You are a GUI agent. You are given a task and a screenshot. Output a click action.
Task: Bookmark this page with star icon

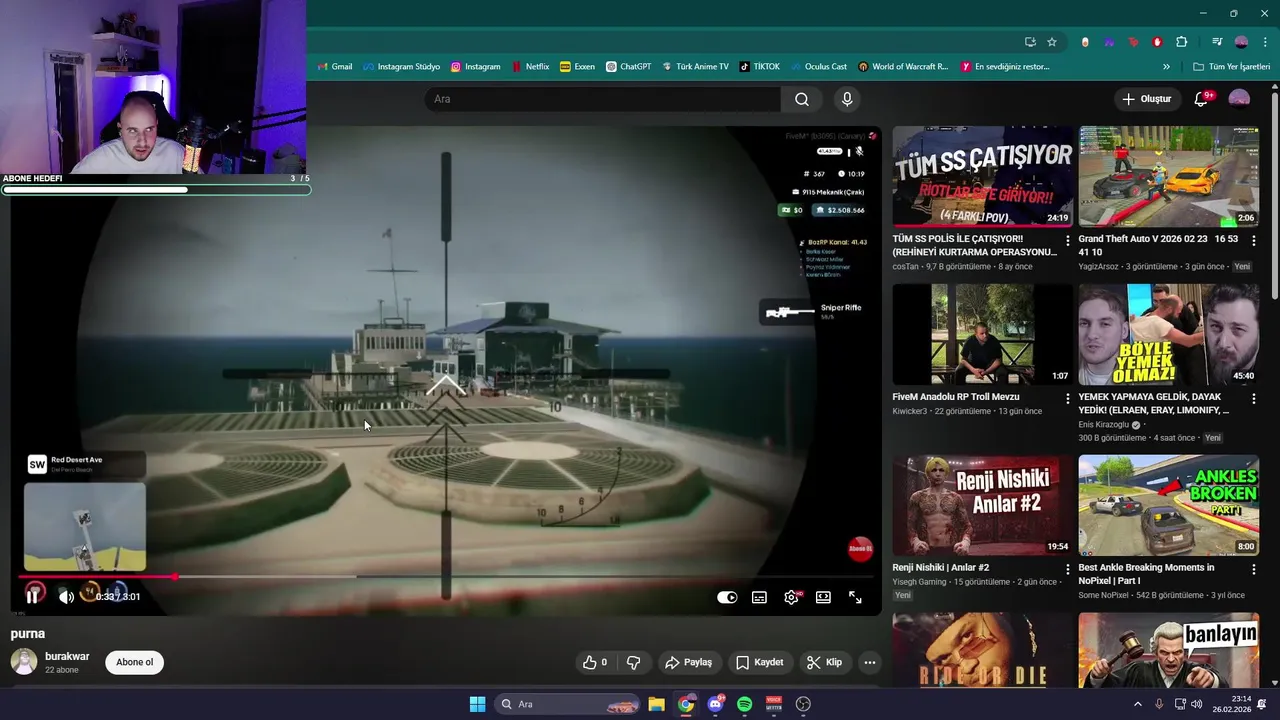point(1052,42)
